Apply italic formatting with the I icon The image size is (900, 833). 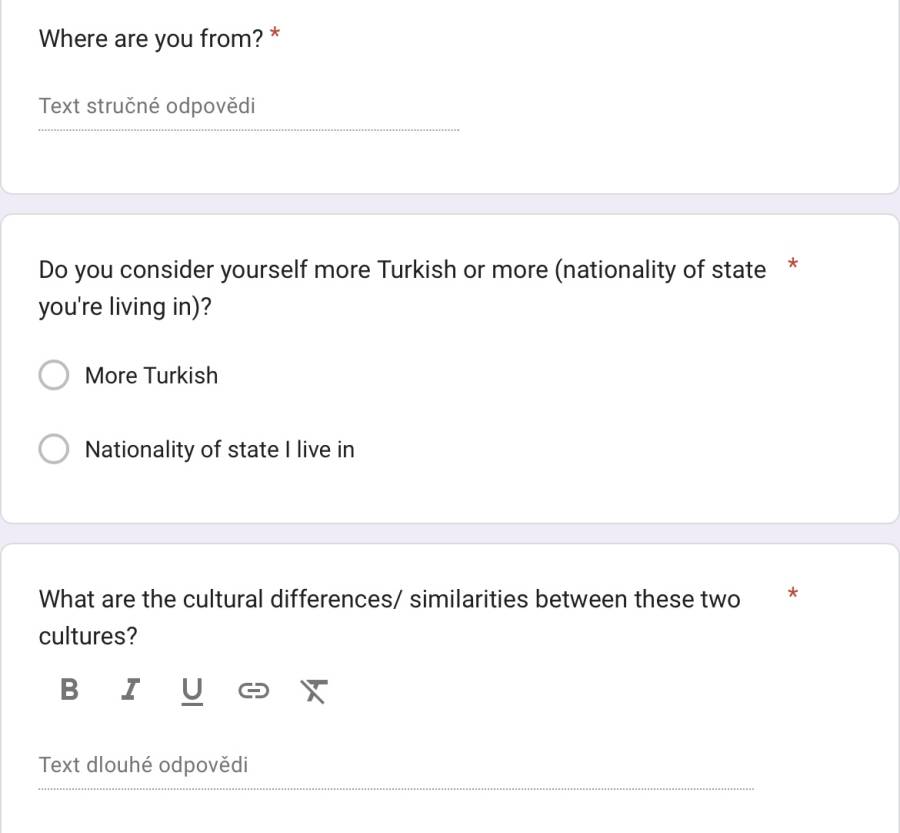131,689
